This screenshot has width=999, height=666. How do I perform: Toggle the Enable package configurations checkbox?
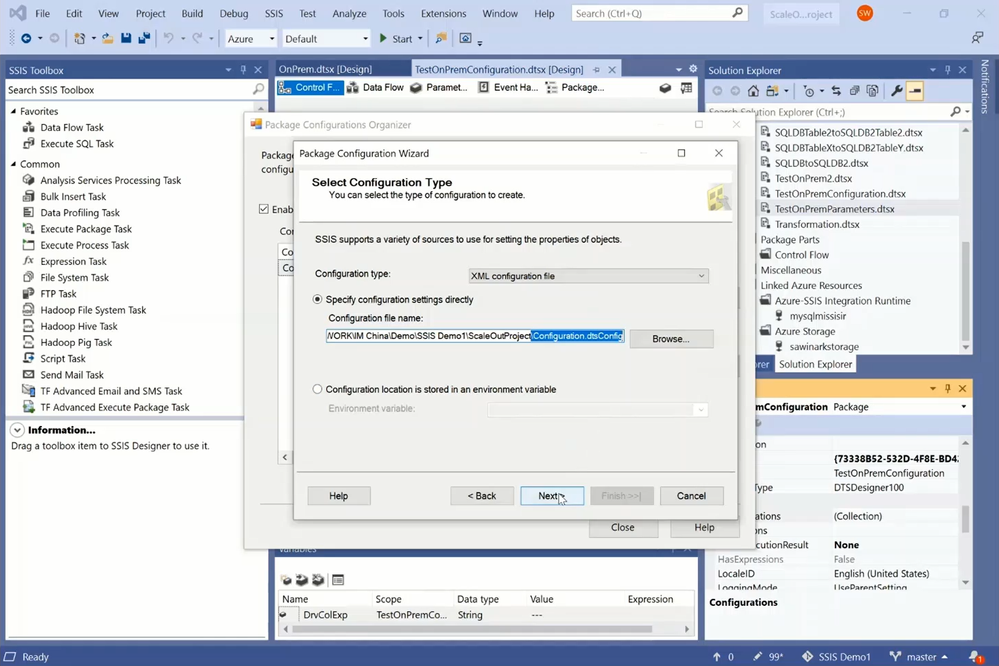point(264,209)
